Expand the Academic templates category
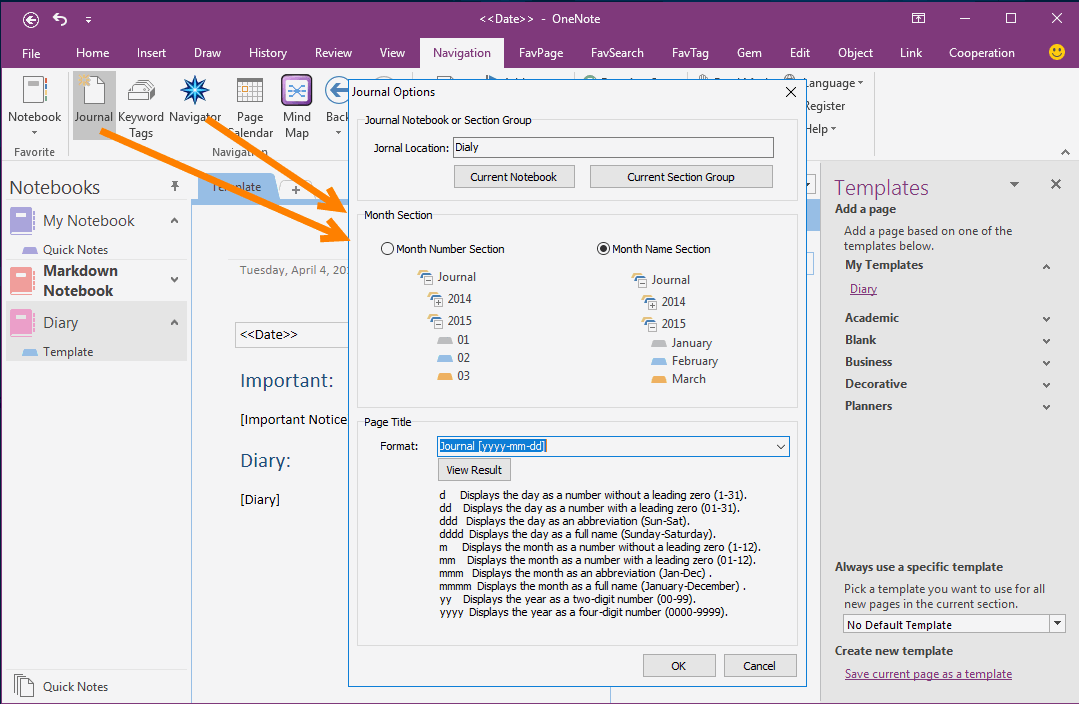Image resolution: width=1079 pixels, height=704 pixels. tap(1046, 319)
